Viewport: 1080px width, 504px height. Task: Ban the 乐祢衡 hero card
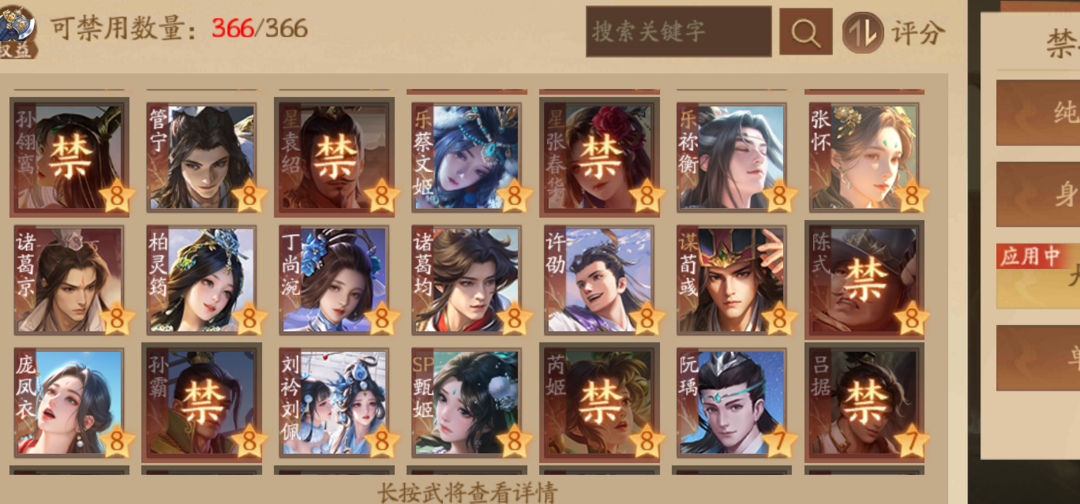click(731, 157)
